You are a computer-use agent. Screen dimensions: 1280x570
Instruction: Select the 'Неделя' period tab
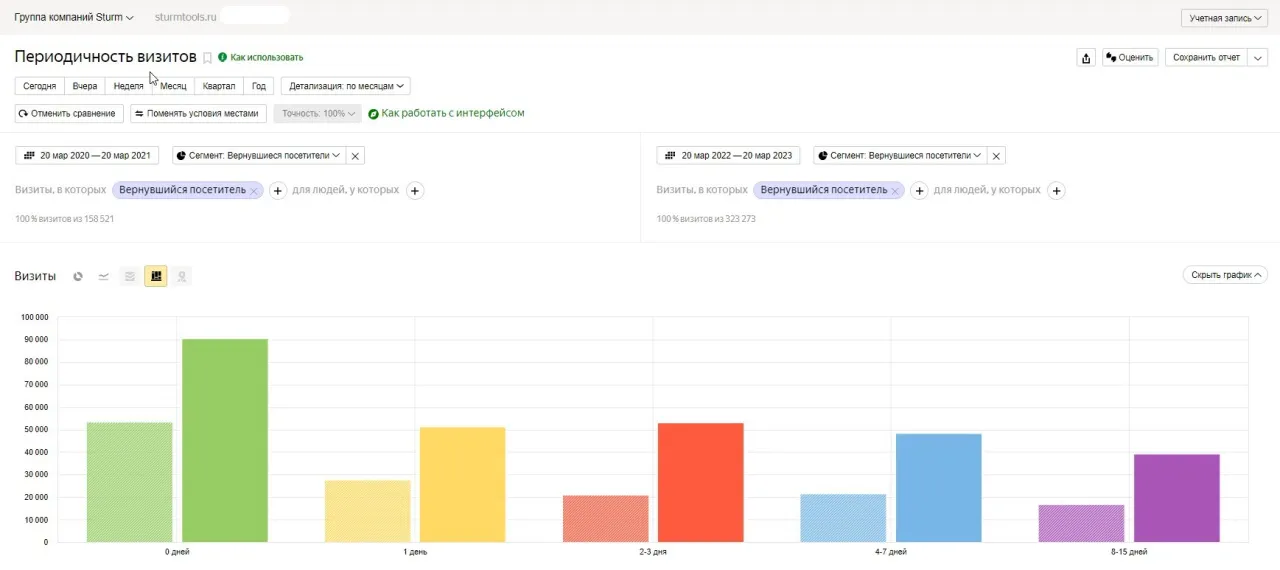(128, 87)
